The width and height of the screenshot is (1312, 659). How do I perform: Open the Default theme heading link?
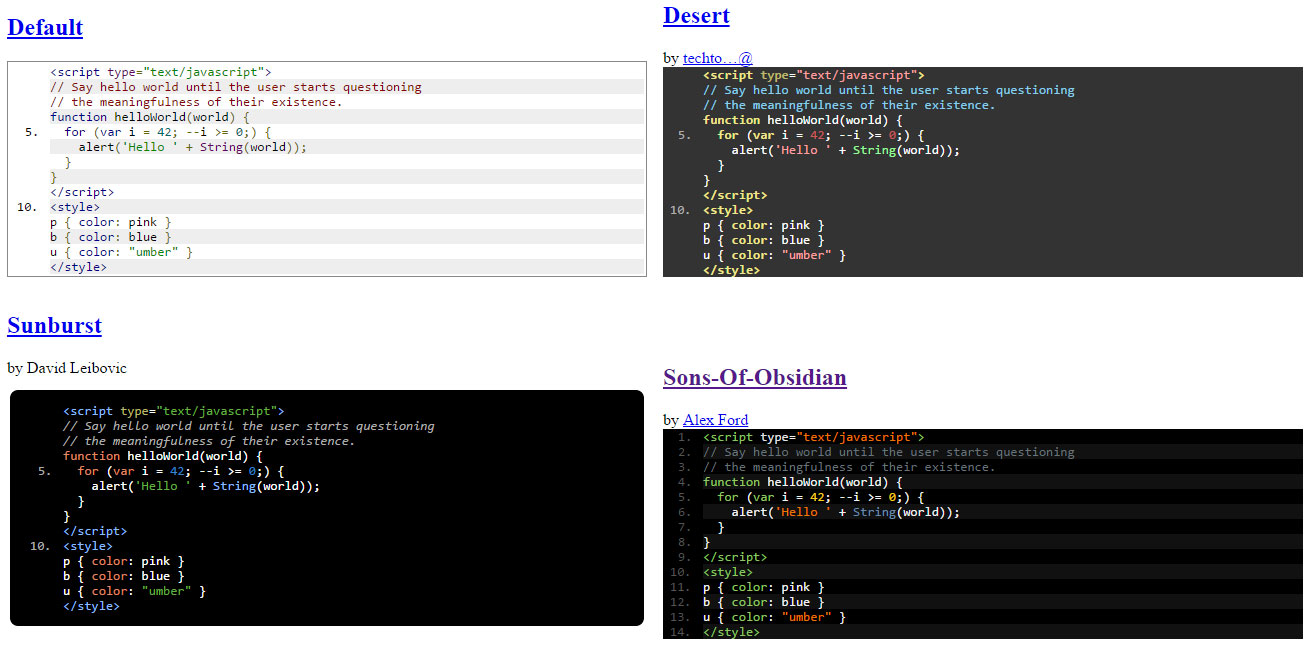pyautogui.click(x=45, y=27)
